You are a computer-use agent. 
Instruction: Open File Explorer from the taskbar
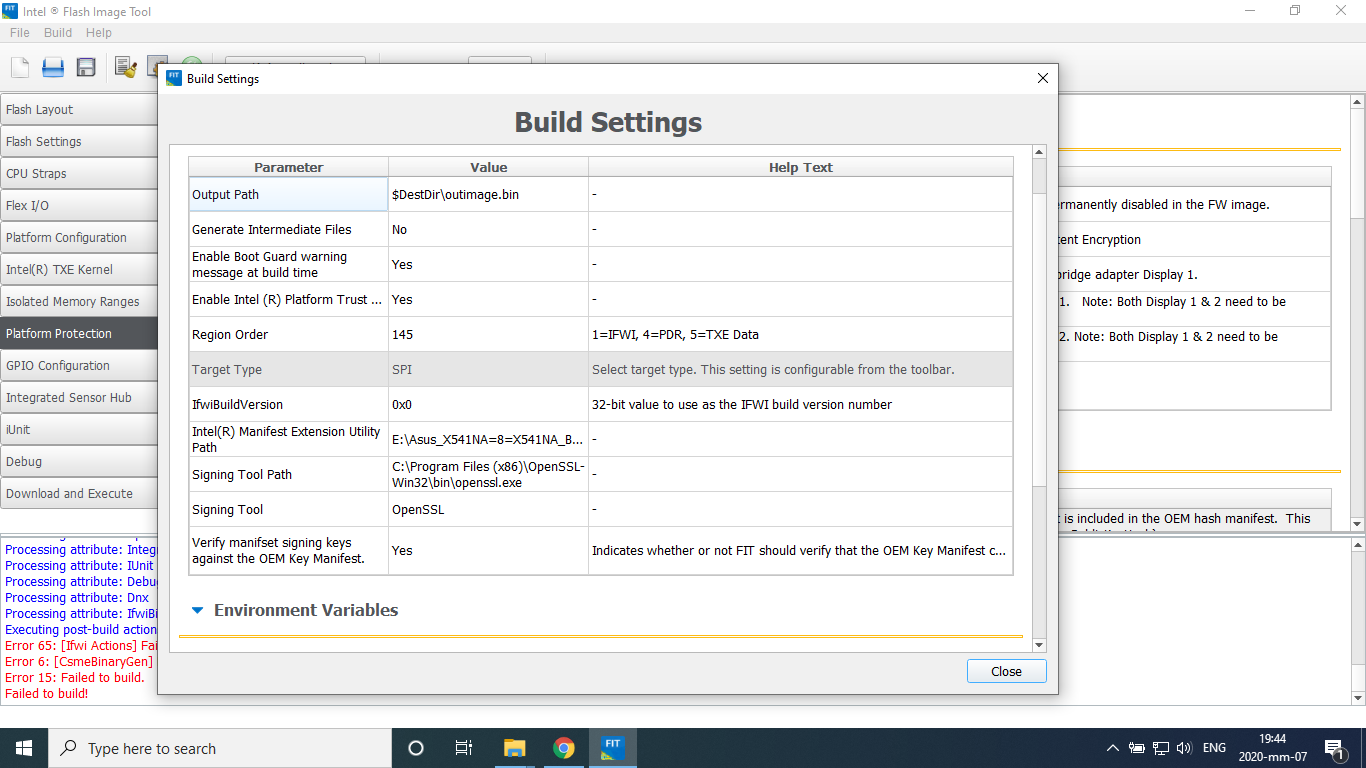click(514, 748)
